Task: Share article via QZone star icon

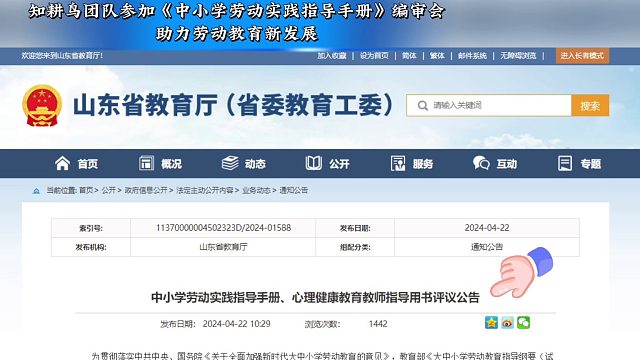Action: 491,322
